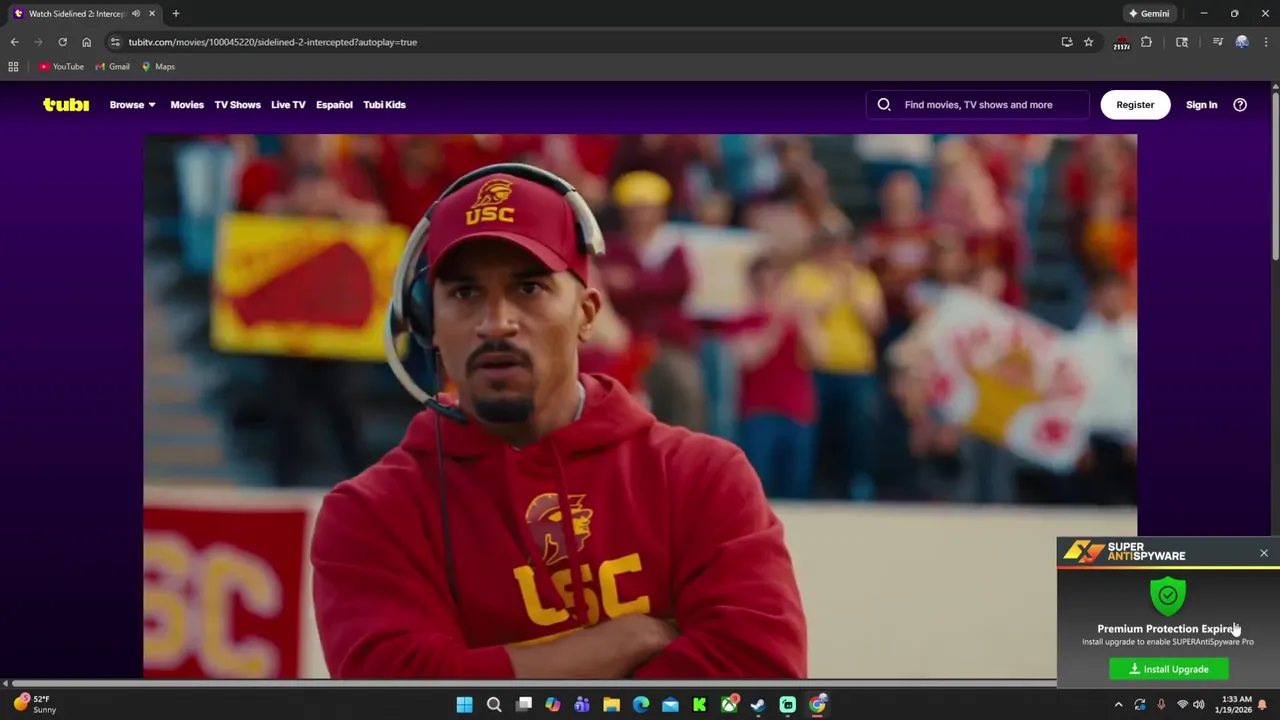The image size is (1280, 720).
Task: Open the Chrome profile avatar
Action: click(1242, 42)
